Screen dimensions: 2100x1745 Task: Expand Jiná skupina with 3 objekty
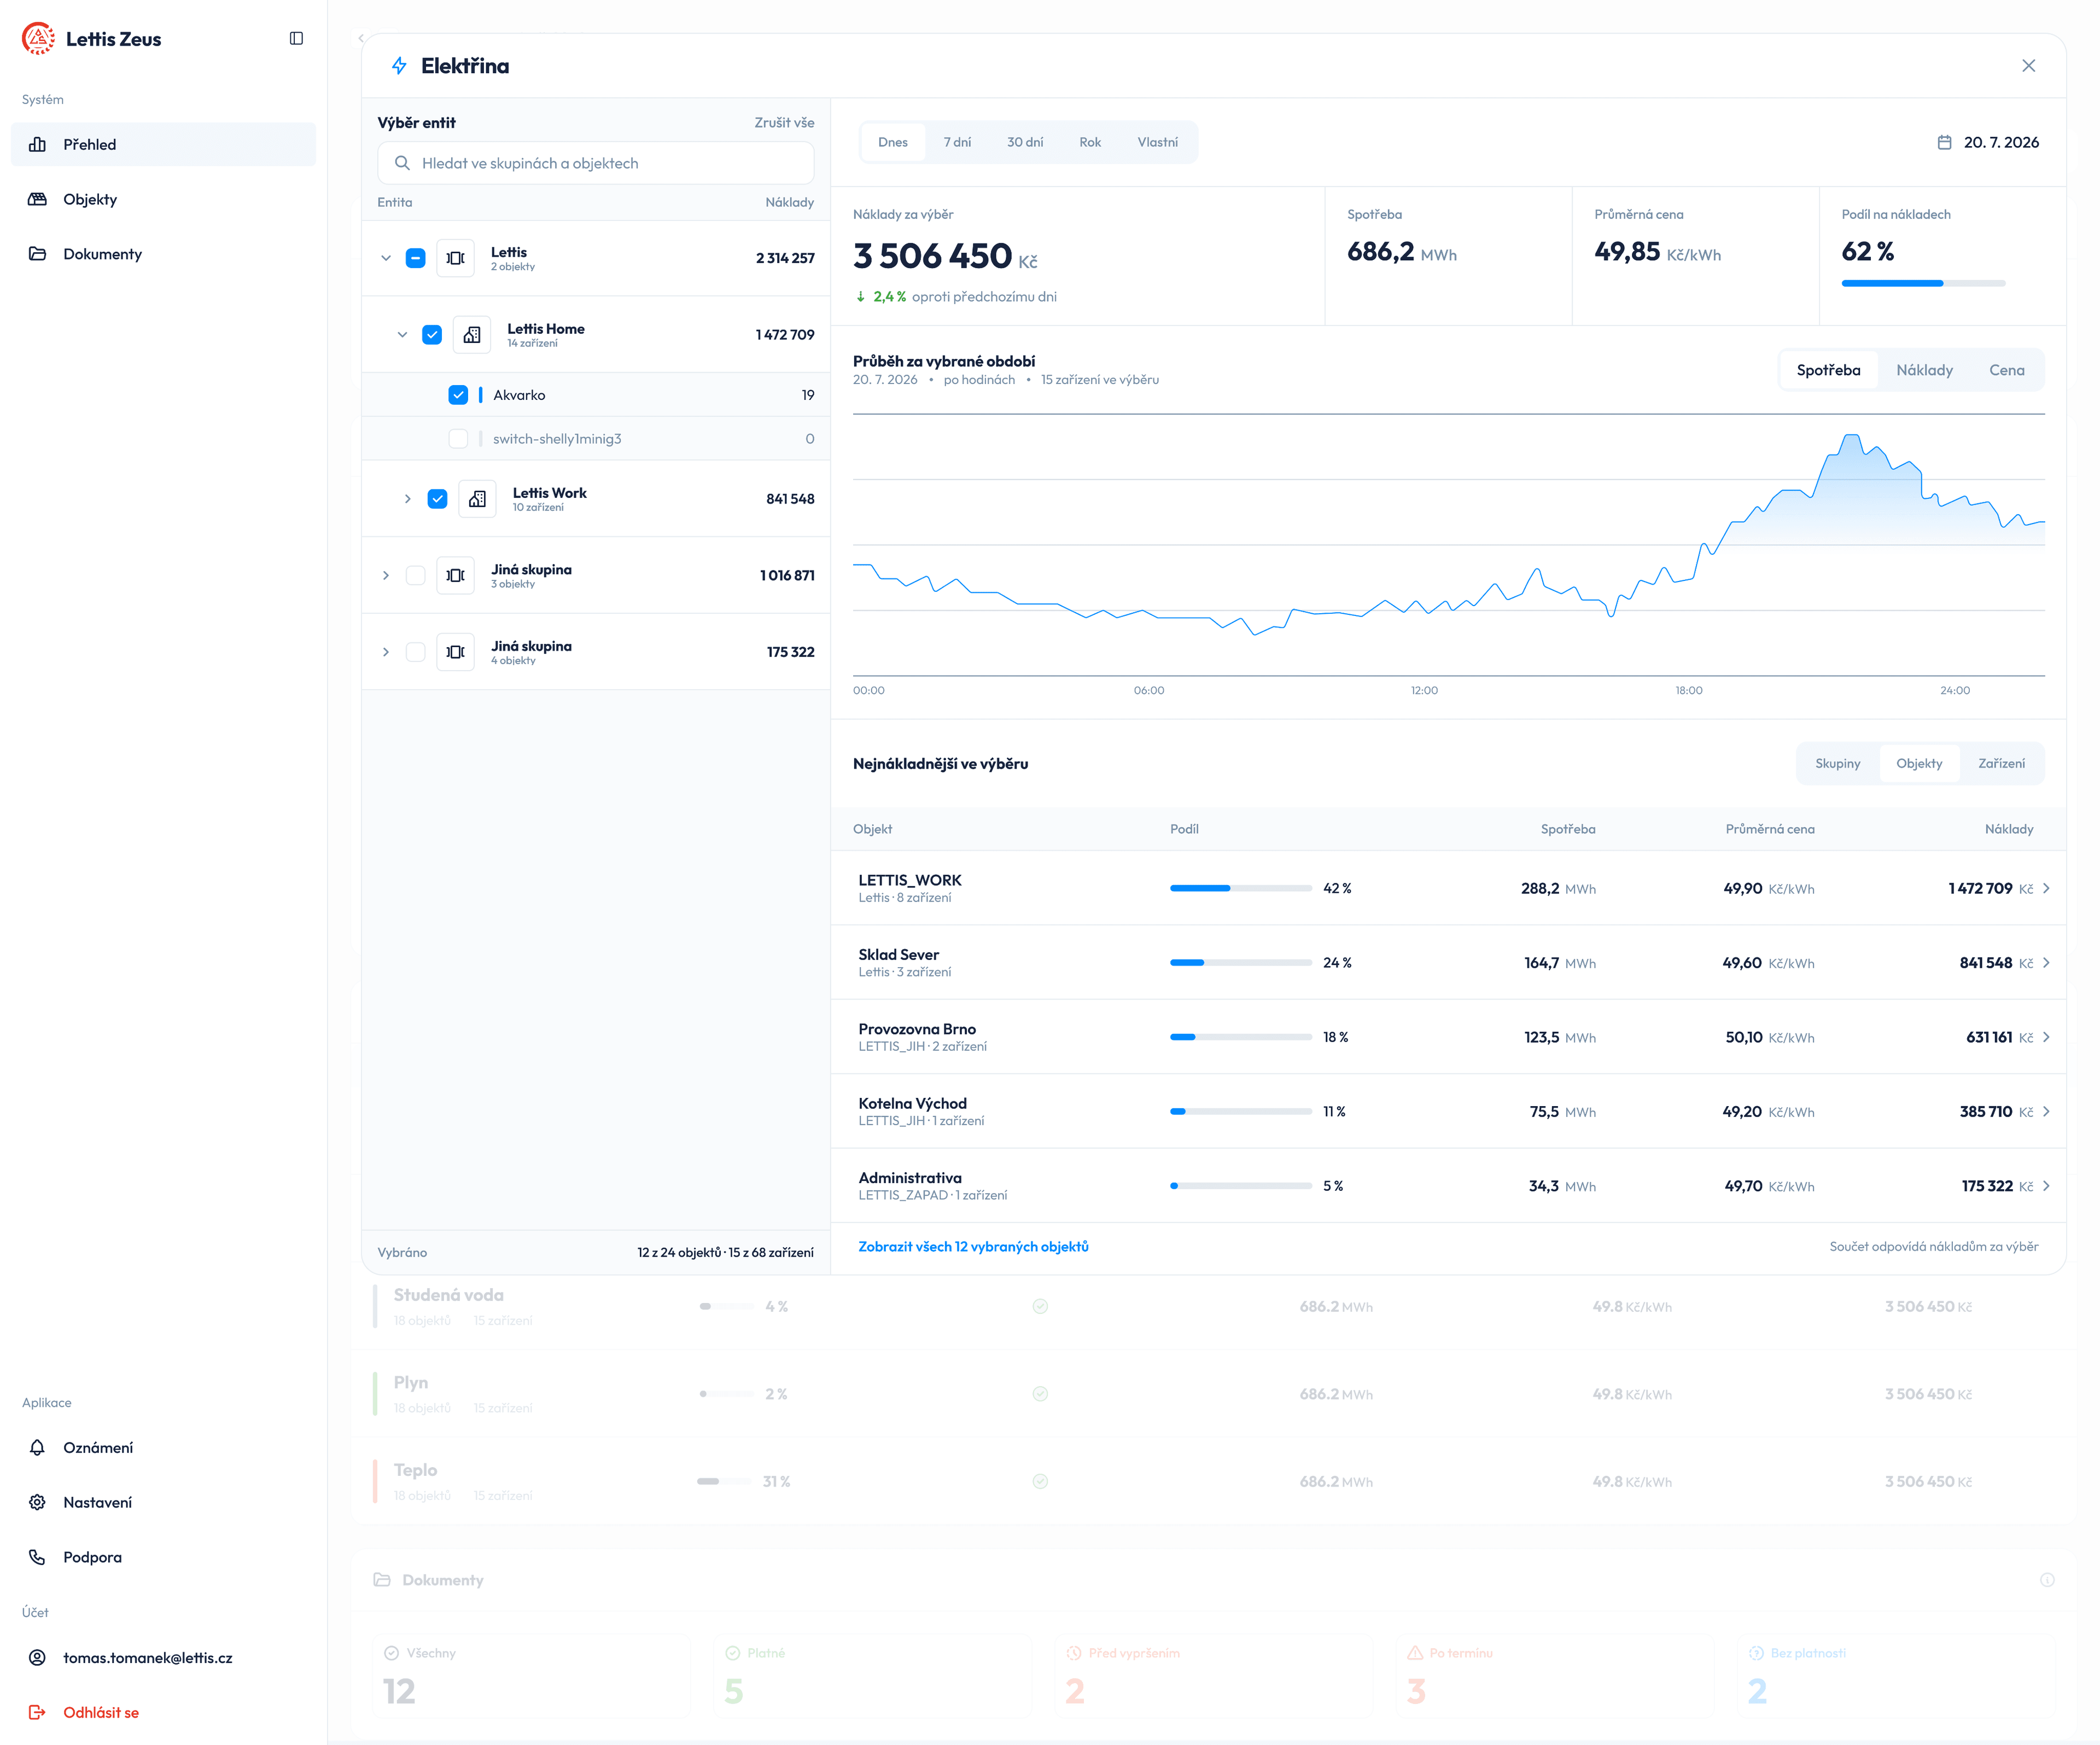pos(386,575)
